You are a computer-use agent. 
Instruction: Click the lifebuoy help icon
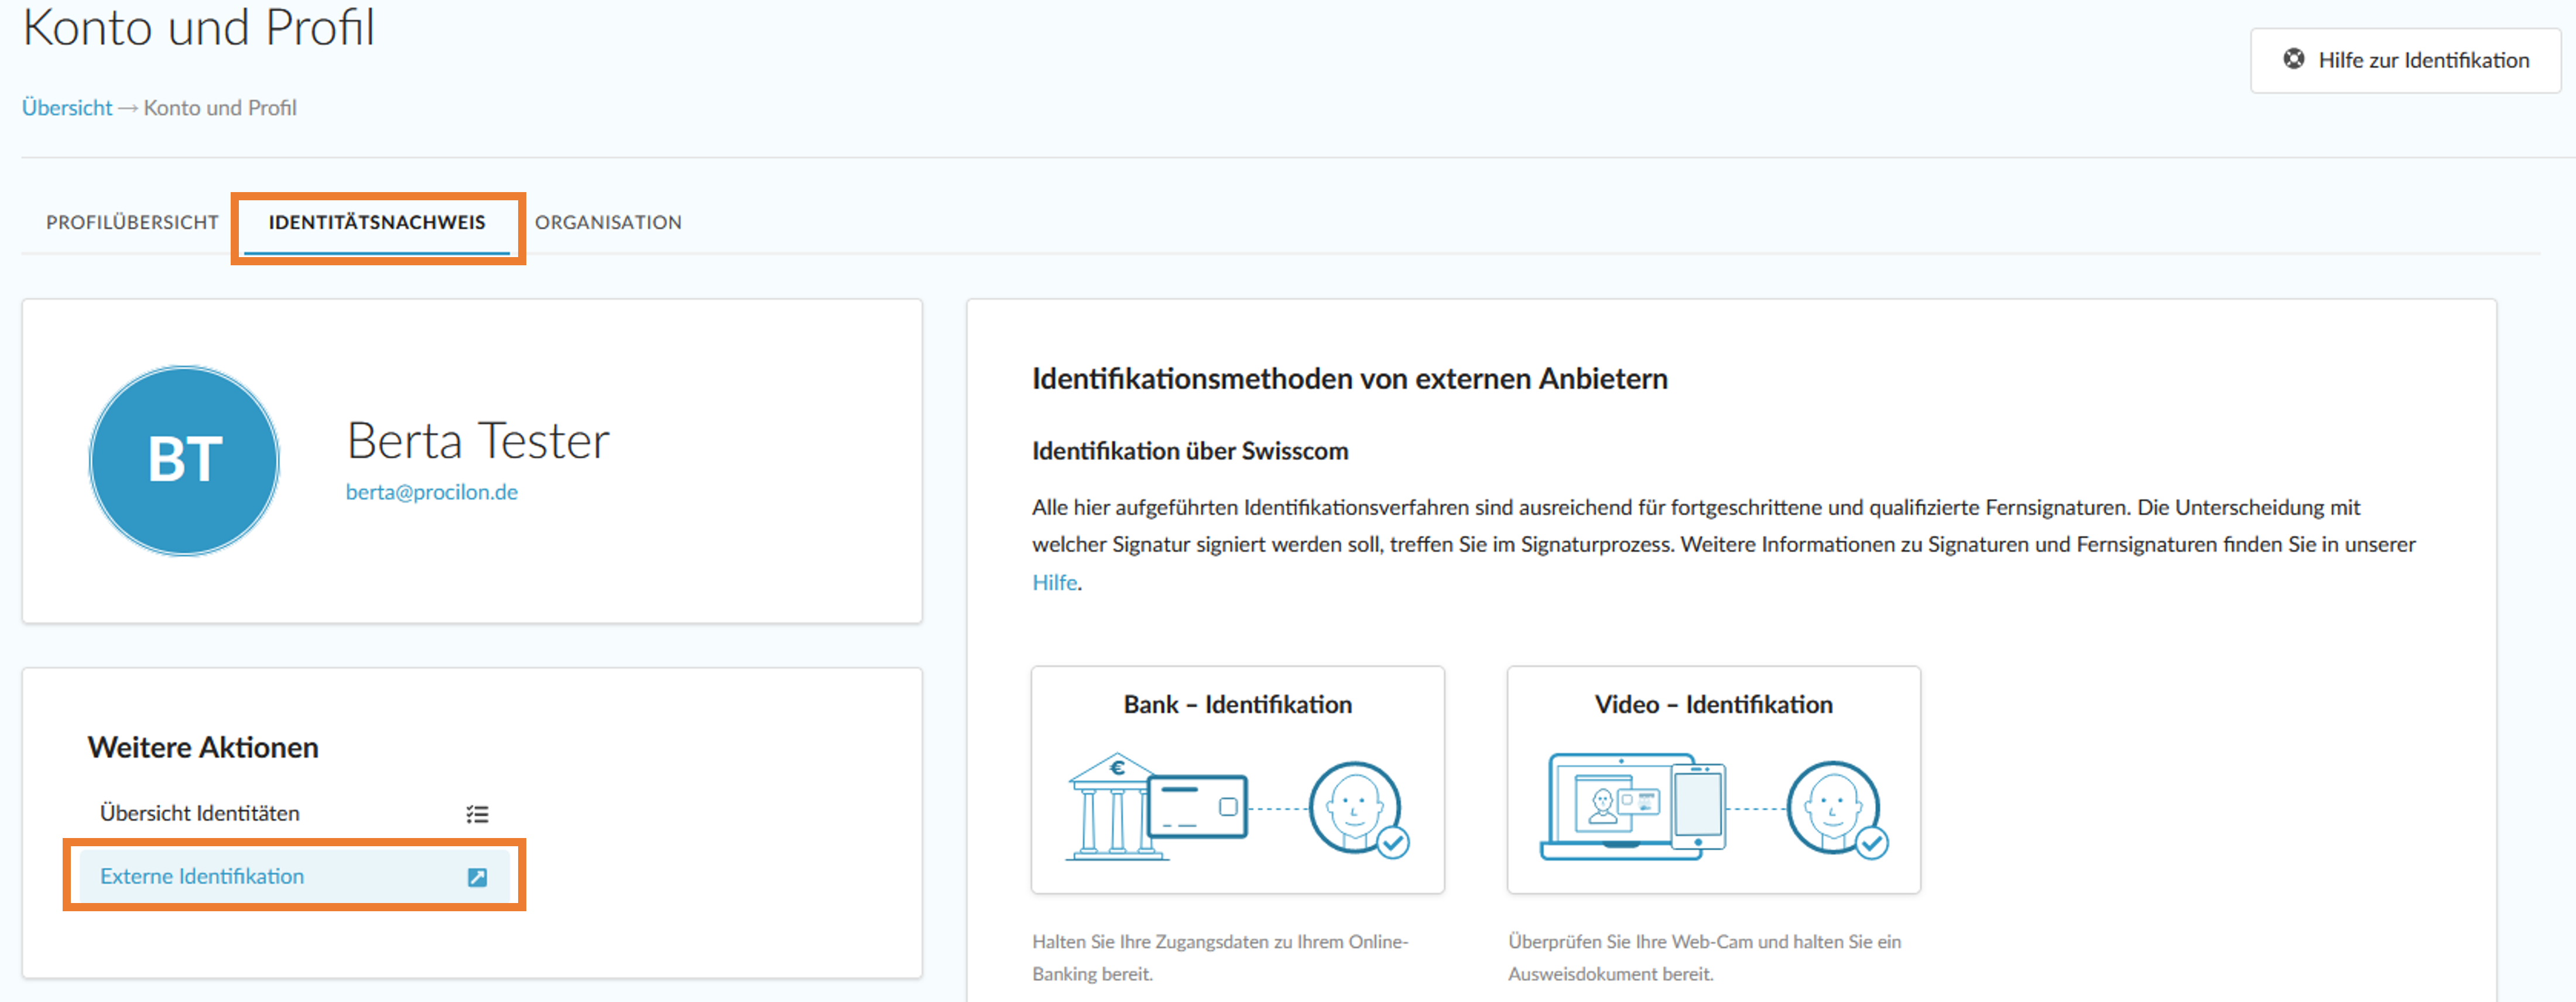click(x=2294, y=59)
